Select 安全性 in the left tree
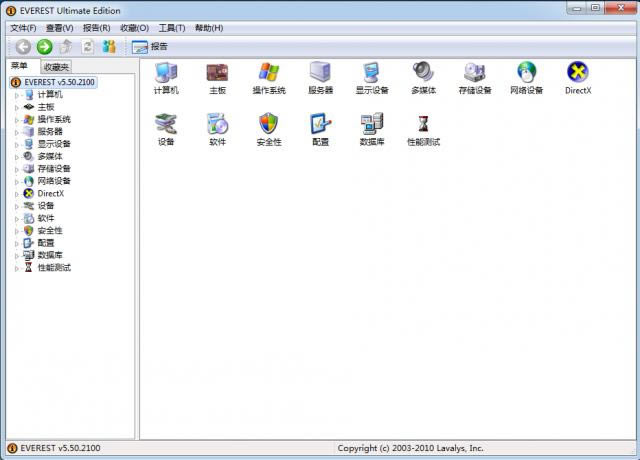Screen dimensions: 640x460 [x=50, y=231]
